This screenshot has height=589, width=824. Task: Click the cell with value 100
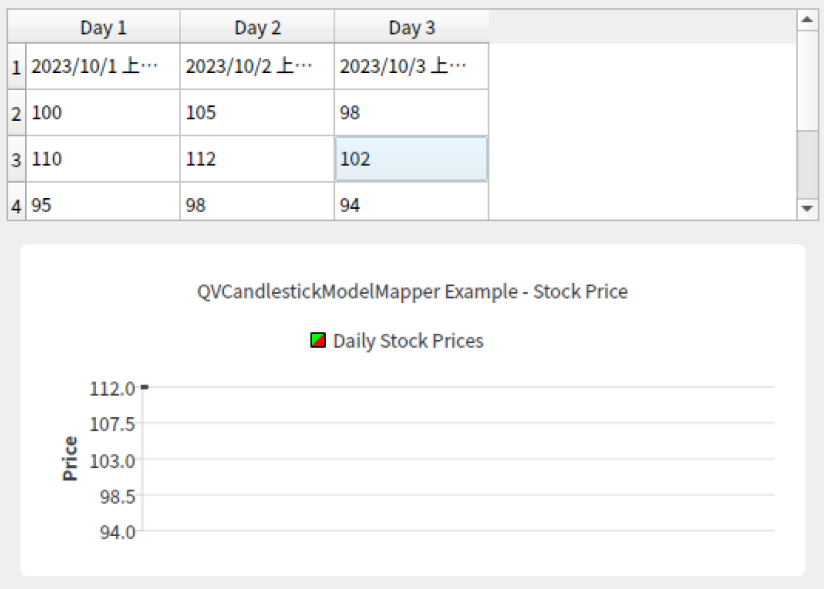tap(103, 113)
